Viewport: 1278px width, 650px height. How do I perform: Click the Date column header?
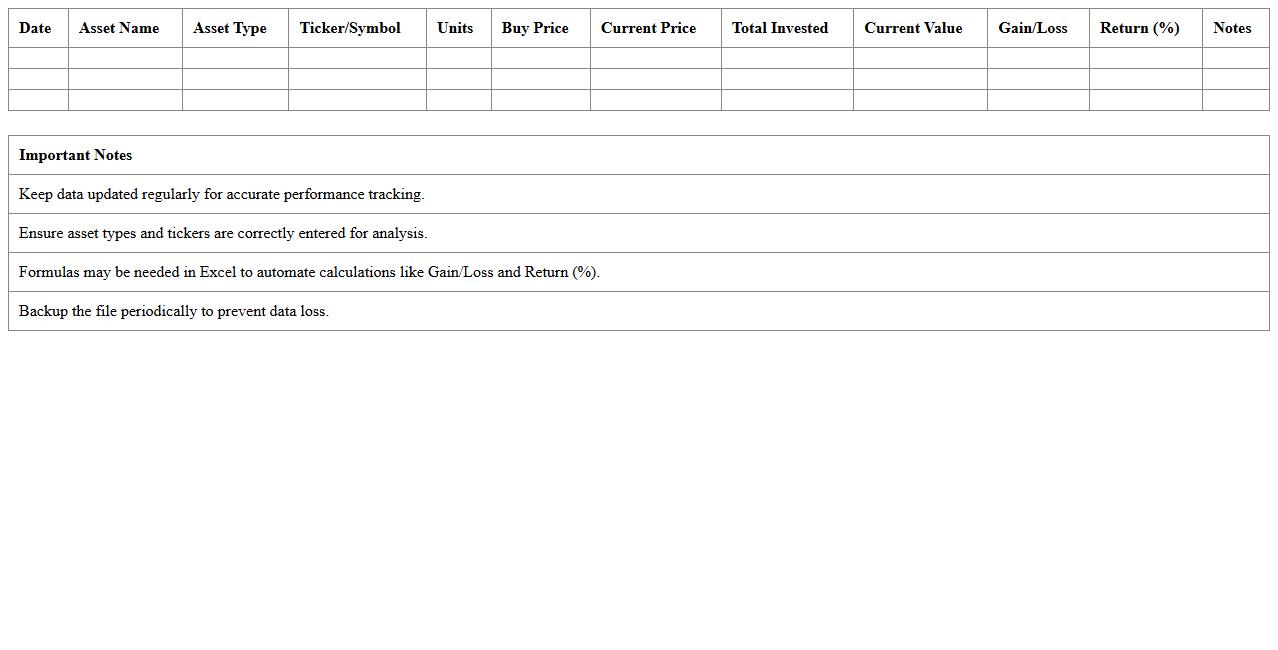click(x=35, y=28)
